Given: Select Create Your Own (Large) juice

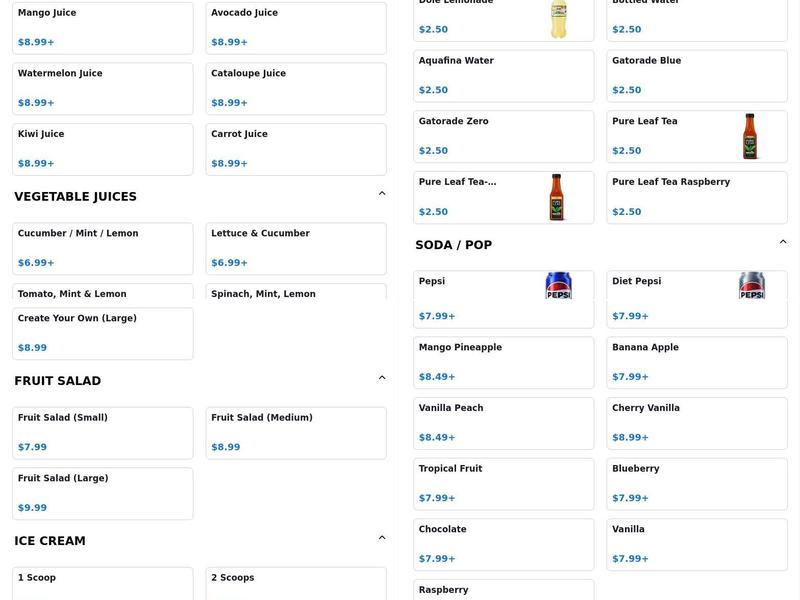Looking at the screenshot, I should pos(102,333).
